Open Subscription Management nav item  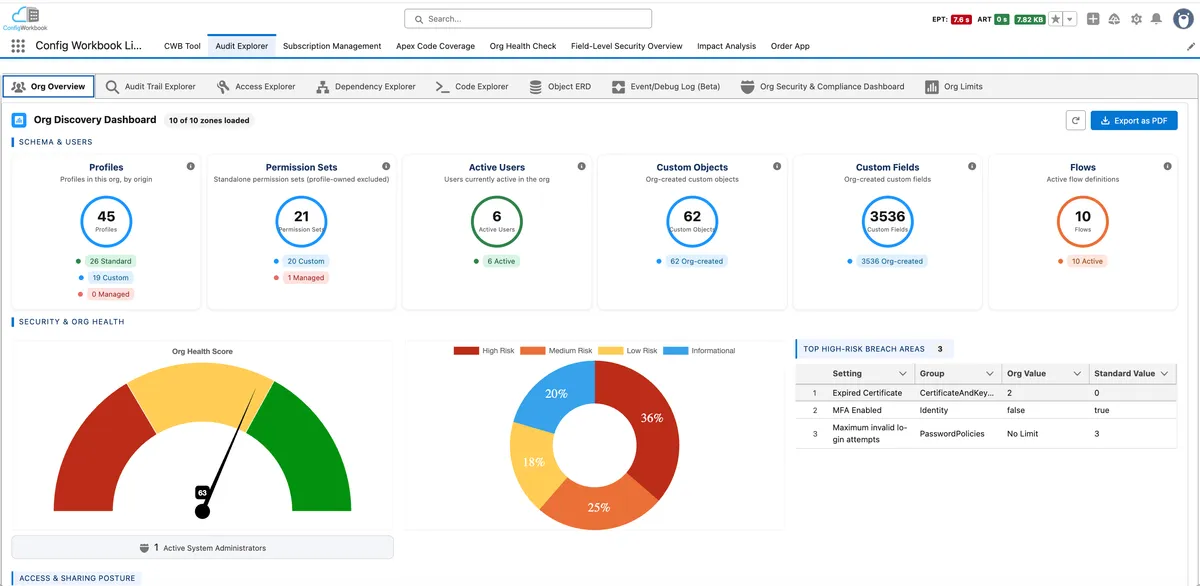(332, 46)
